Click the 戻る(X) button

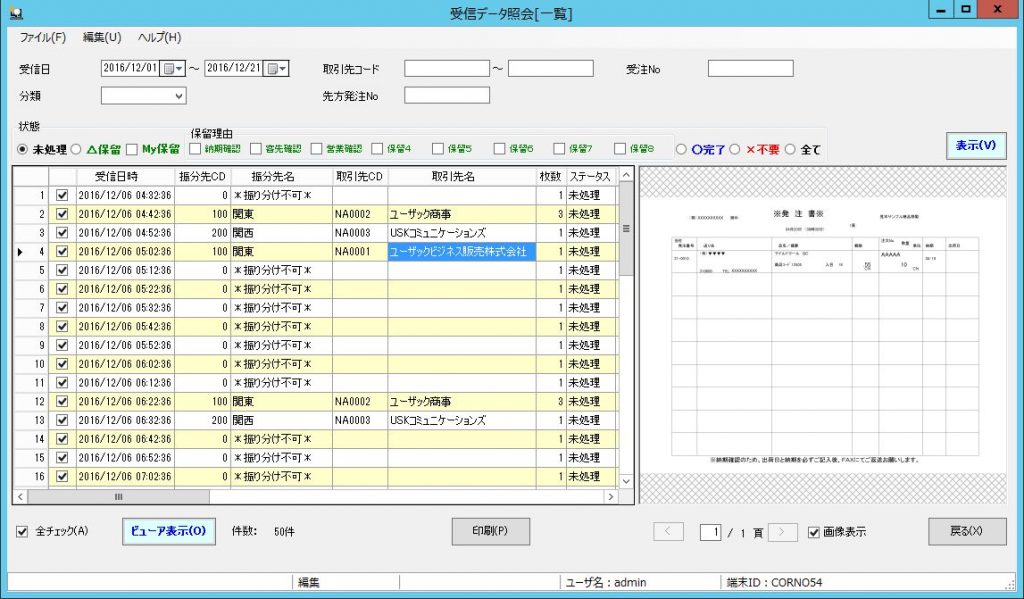(967, 531)
